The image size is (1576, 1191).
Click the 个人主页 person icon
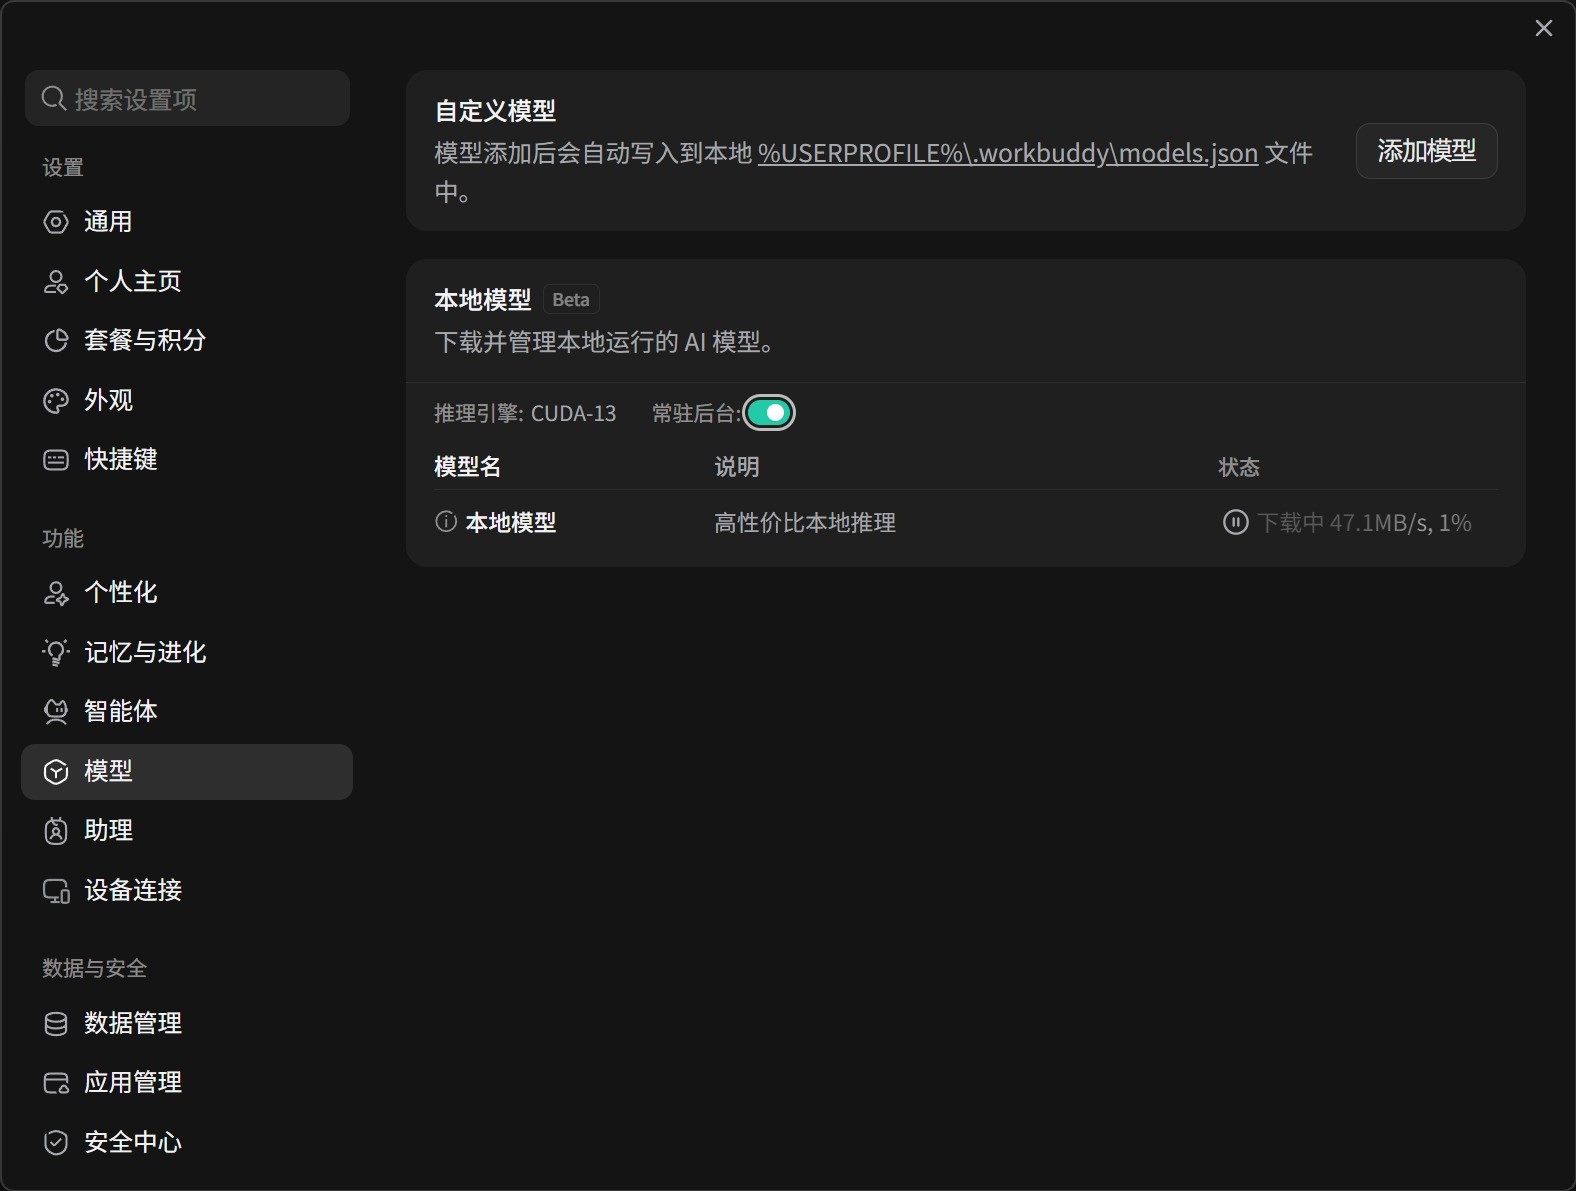pos(56,282)
